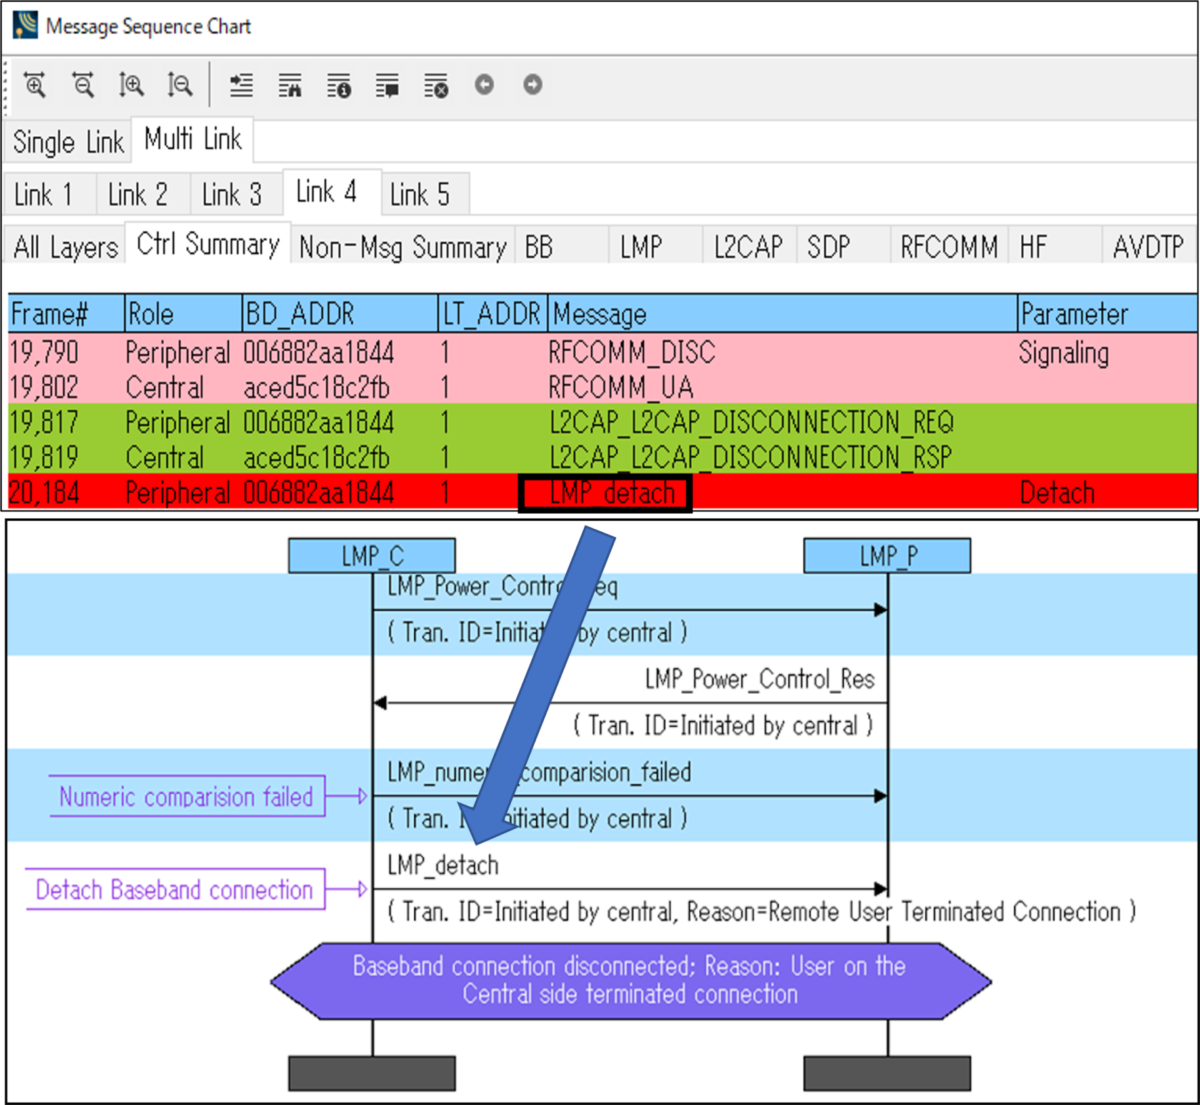This screenshot has width=1200, height=1105.
Task: Switch to the All Layers tab
Action: pos(66,246)
